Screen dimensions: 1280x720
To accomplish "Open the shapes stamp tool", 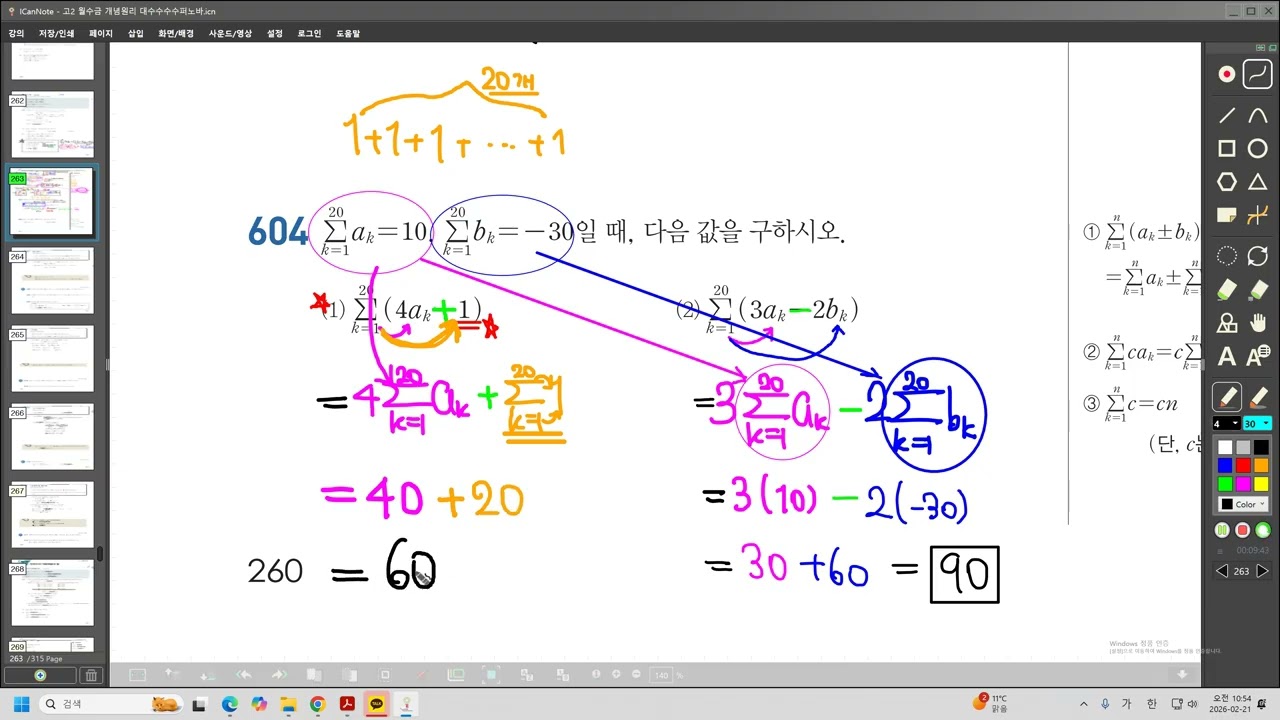I will 1226,323.
